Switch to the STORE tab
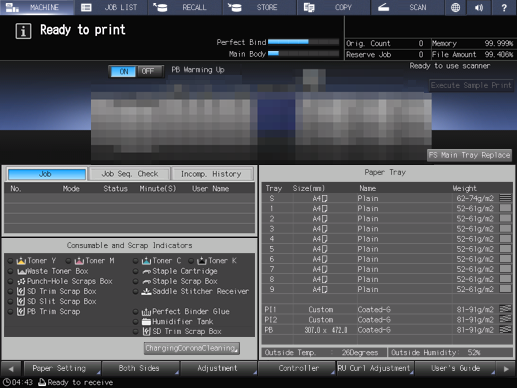 259,7
